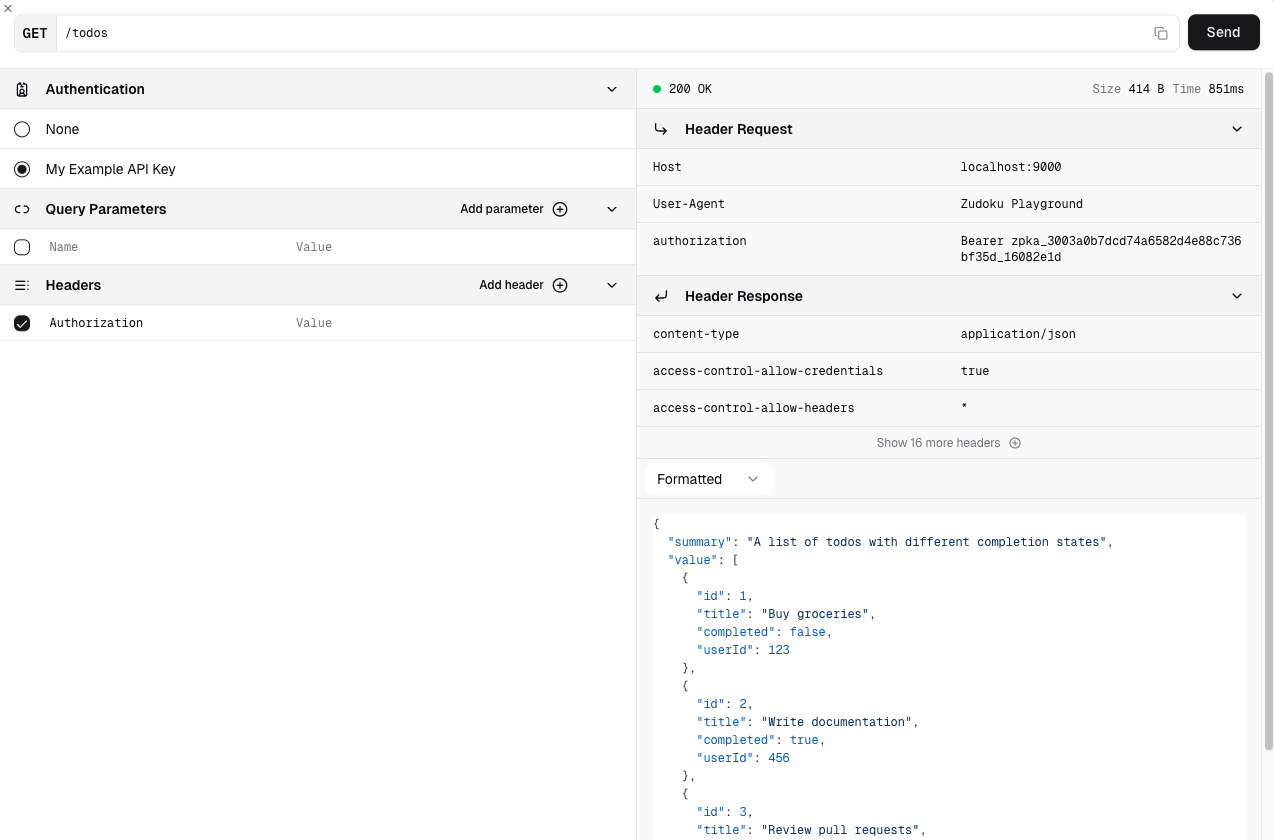Click the Authentication lock icon
This screenshot has width=1274, height=840.
click(22, 89)
